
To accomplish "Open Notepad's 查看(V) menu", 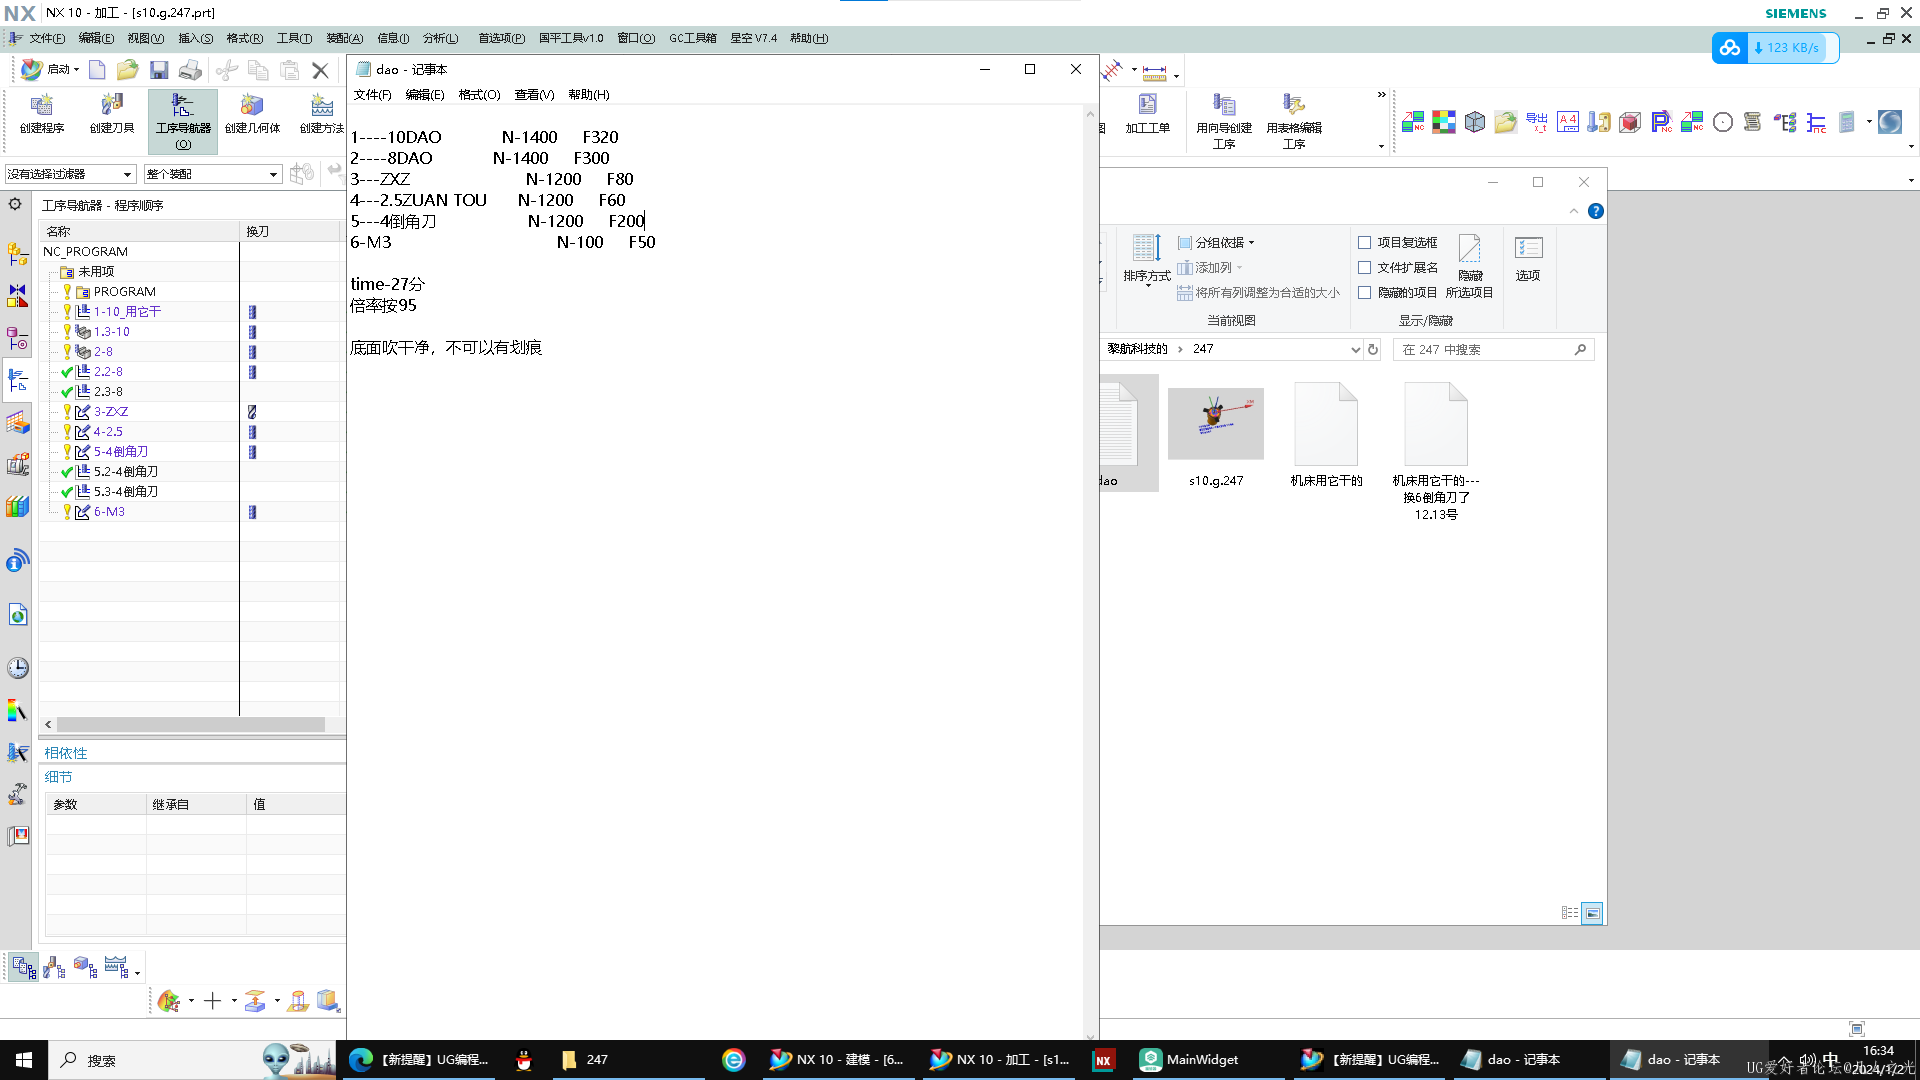I will (534, 94).
